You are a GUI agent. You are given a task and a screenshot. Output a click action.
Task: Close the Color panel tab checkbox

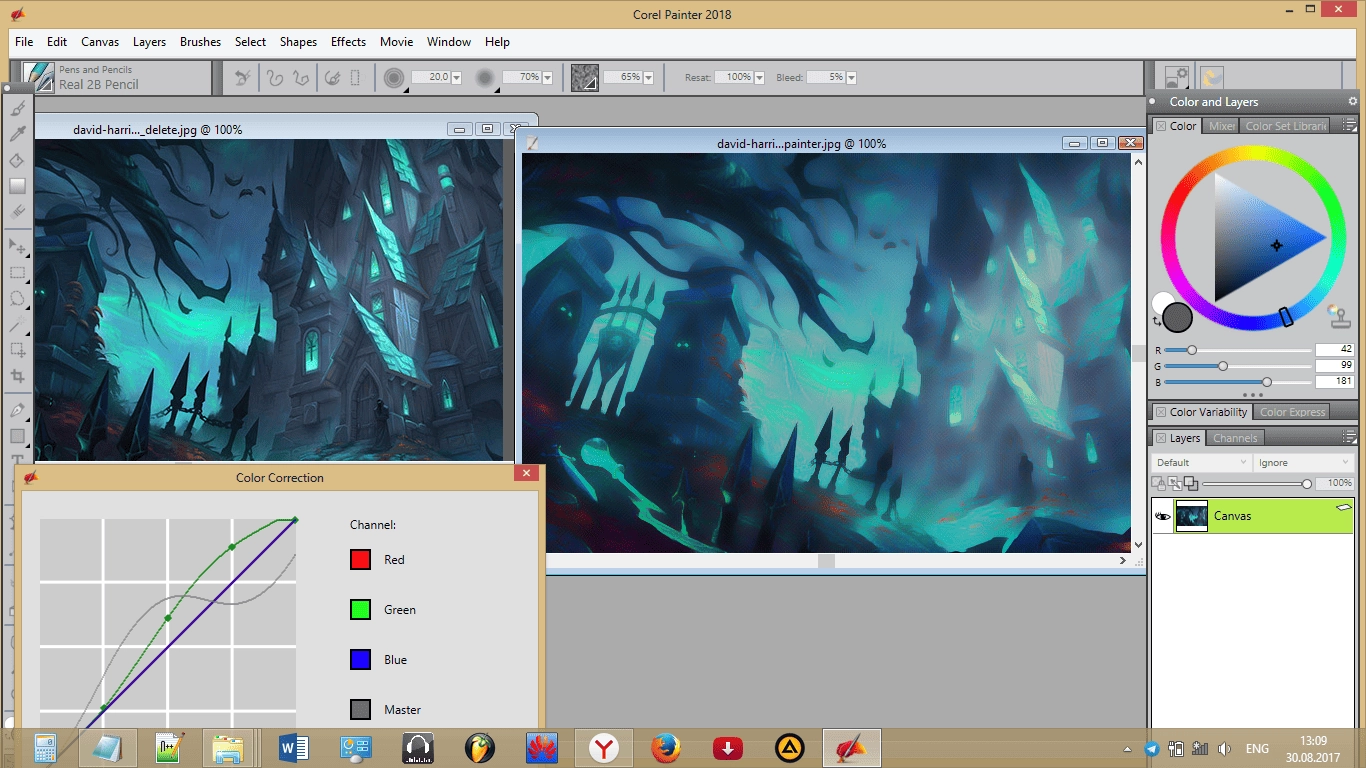[1161, 126]
